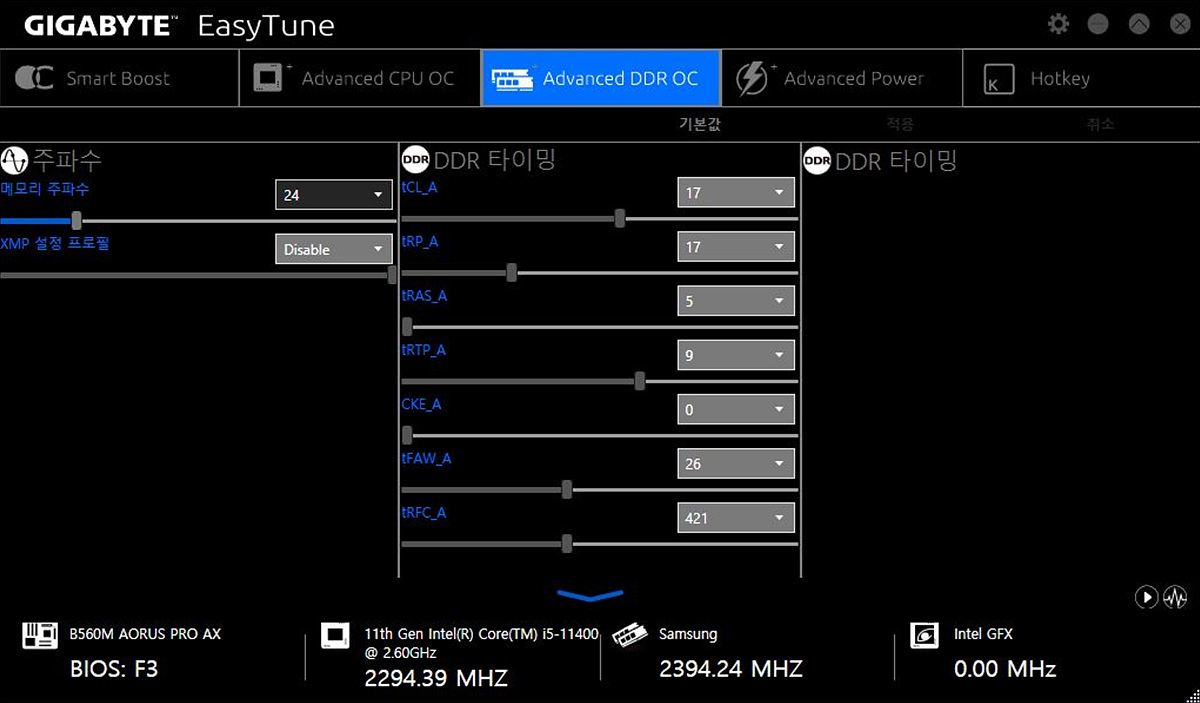Click the 메모리 주파수 slider handle
Viewport: 1200px width, 703px height.
click(x=76, y=221)
